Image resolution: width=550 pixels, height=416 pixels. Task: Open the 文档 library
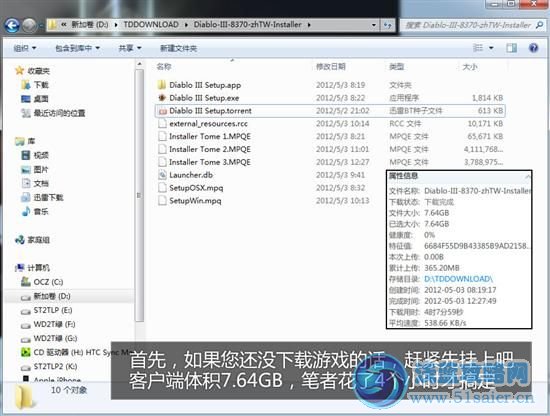click(x=41, y=183)
